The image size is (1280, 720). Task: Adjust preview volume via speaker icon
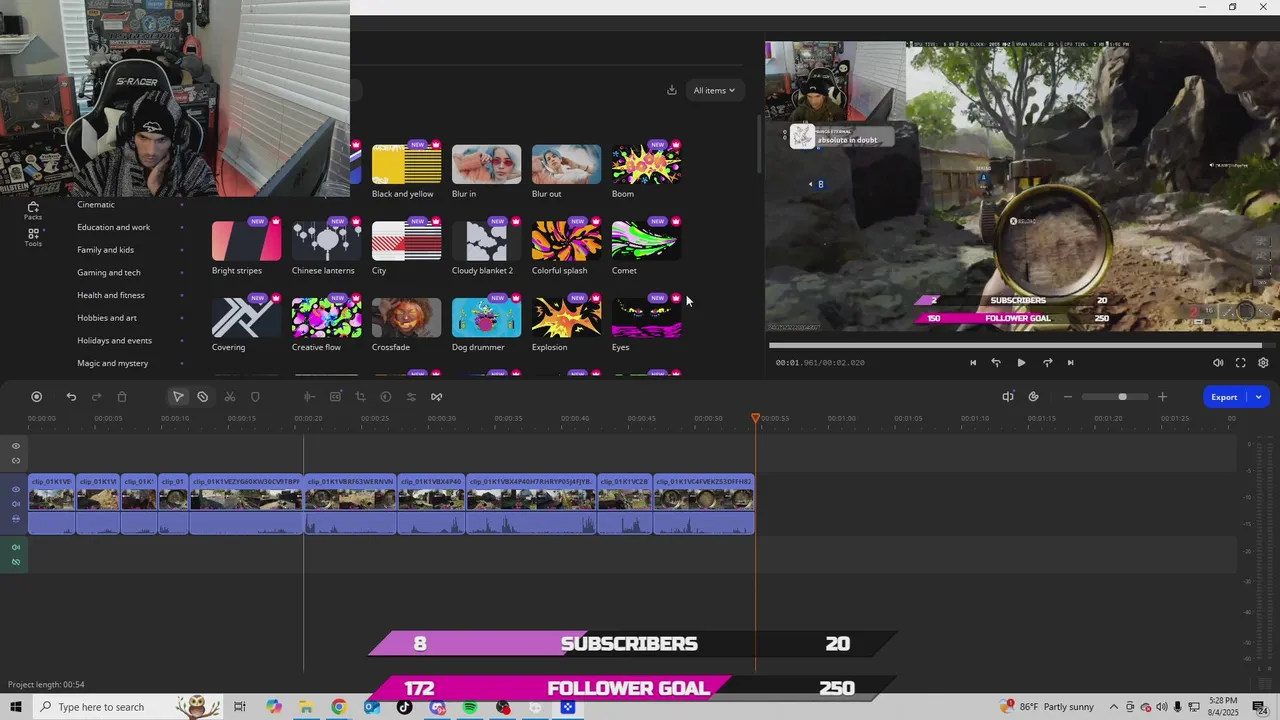pyautogui.click(x=1218, y=363)
